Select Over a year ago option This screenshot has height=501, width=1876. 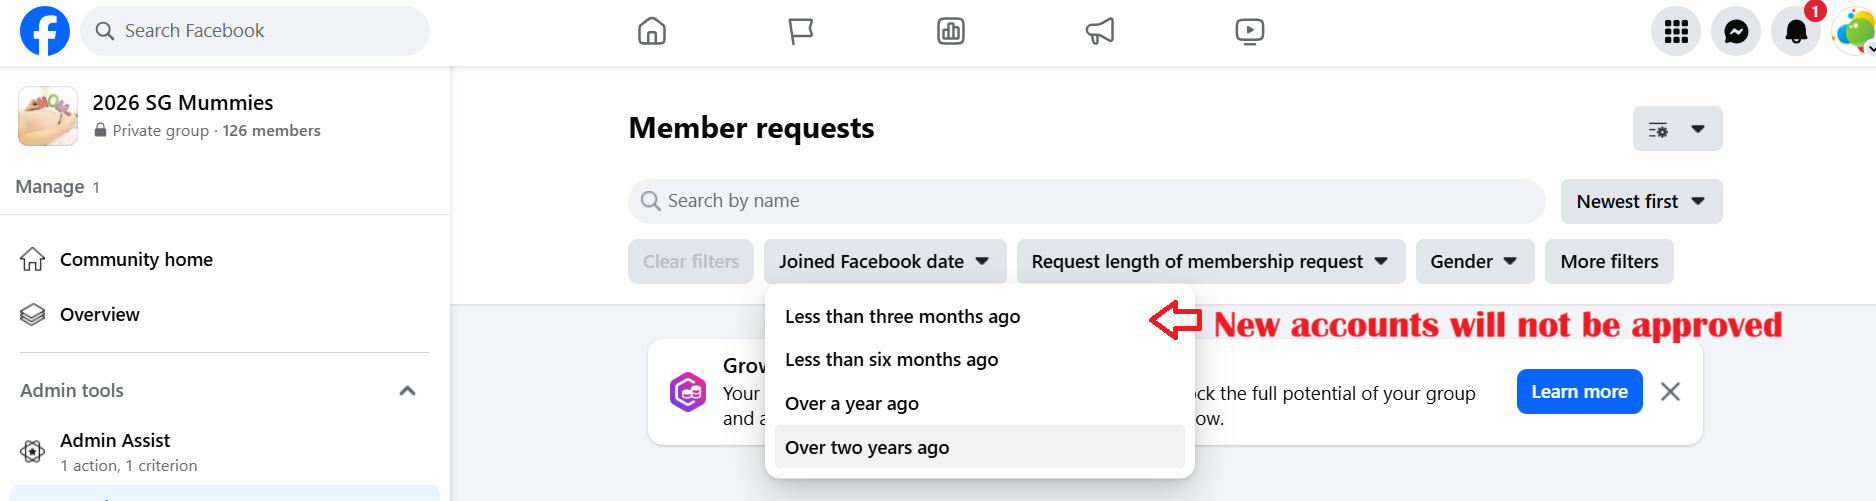pyautogui.click(x=851, y=404)
